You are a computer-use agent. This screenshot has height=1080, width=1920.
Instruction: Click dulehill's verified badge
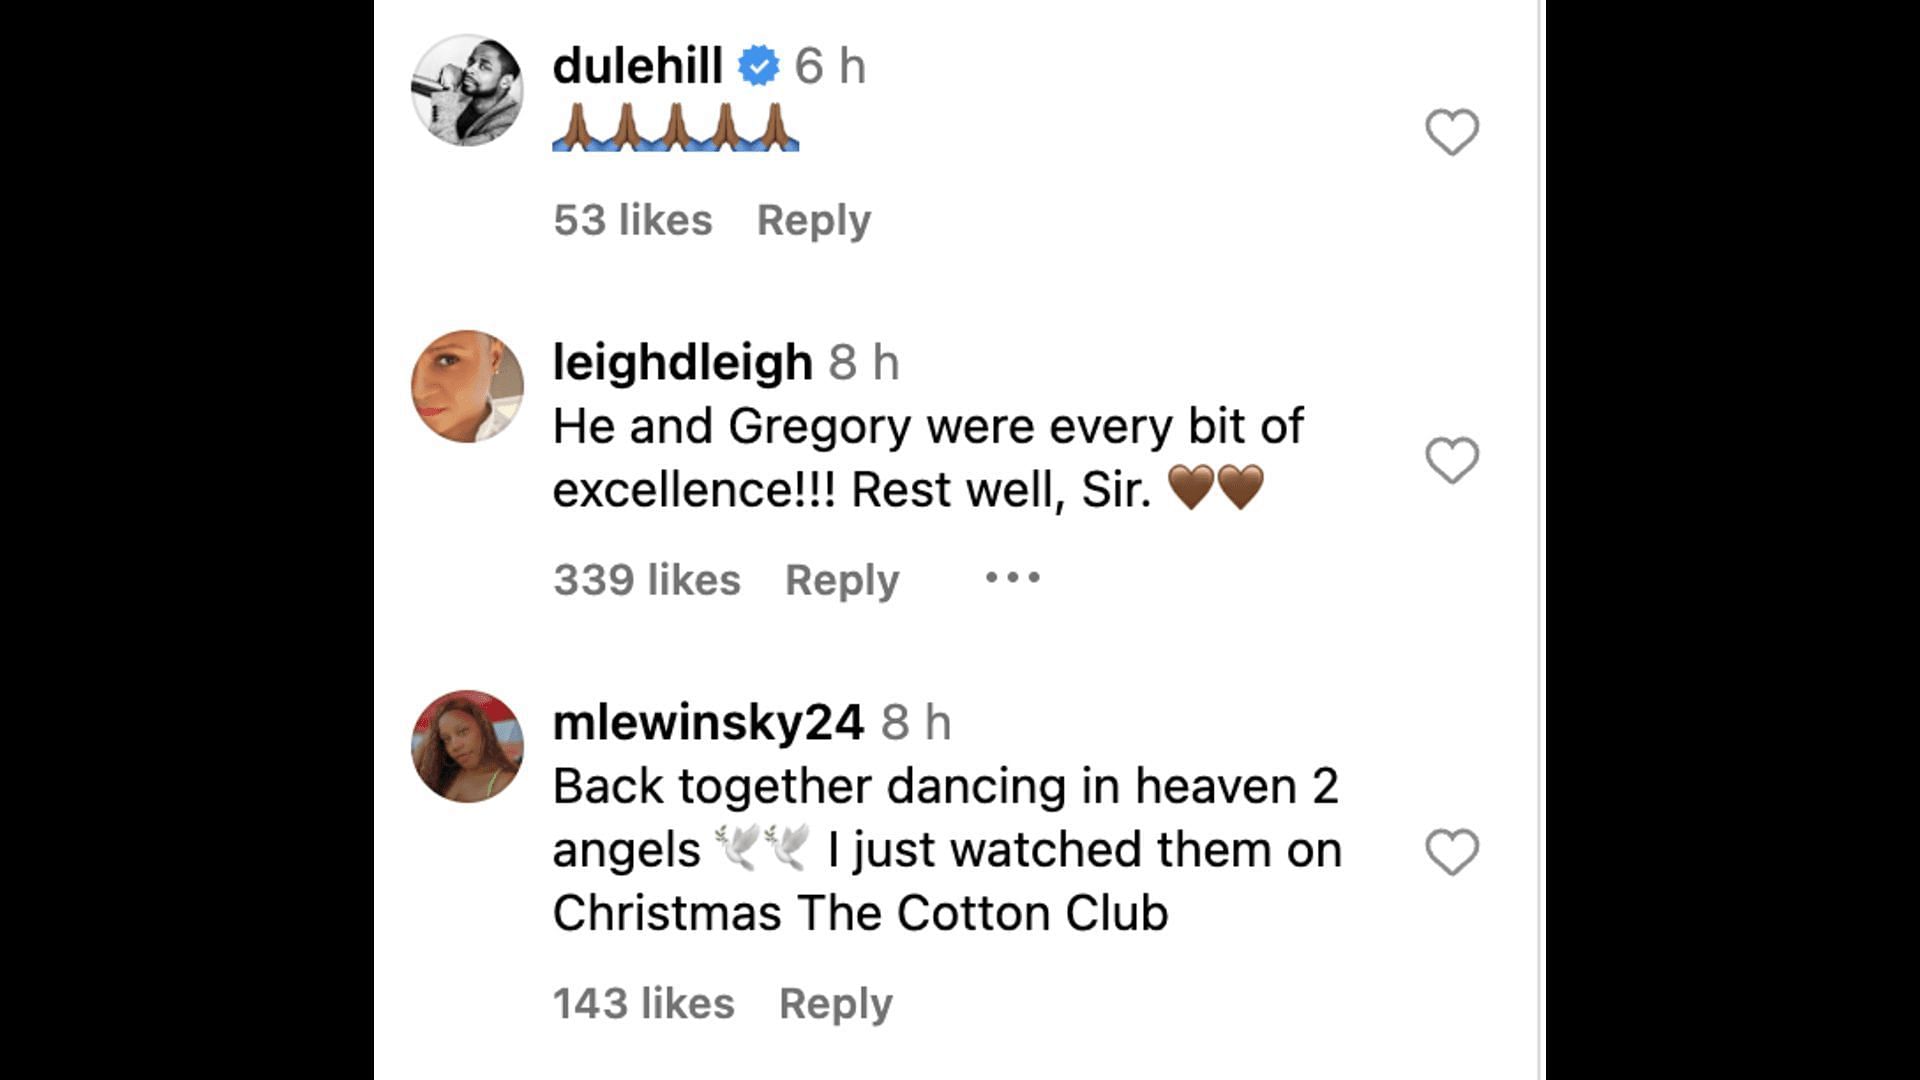759,66
